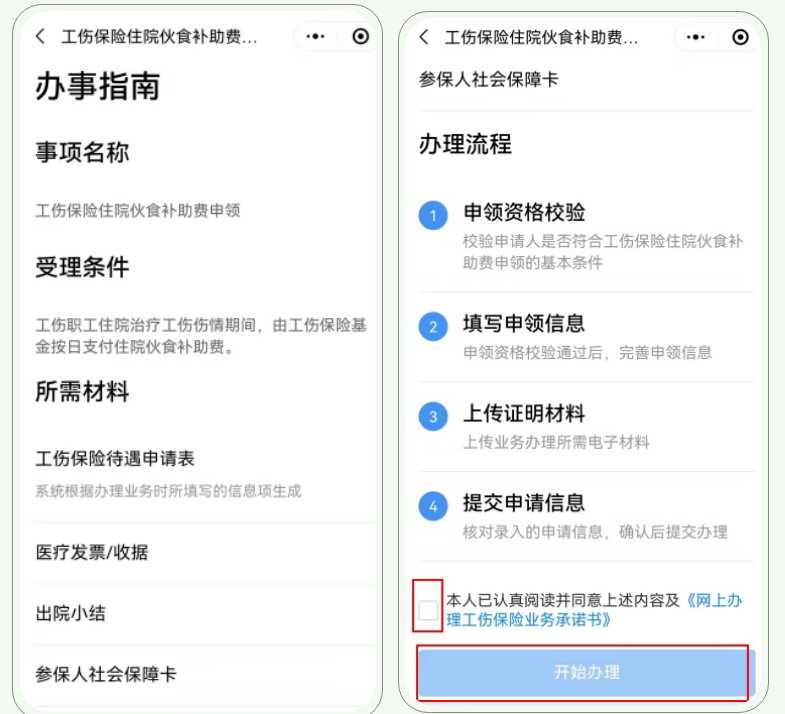
Task: Open the 网上办理工伤保险业务承诺书 link
Action: [x=594, y=610]
